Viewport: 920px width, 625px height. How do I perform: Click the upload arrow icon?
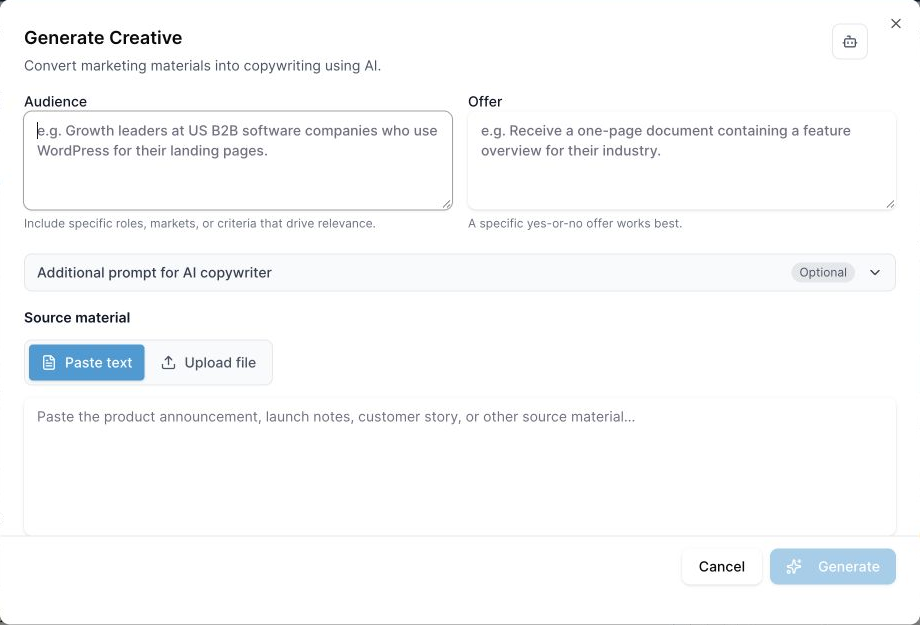click(x=168, y=363)
